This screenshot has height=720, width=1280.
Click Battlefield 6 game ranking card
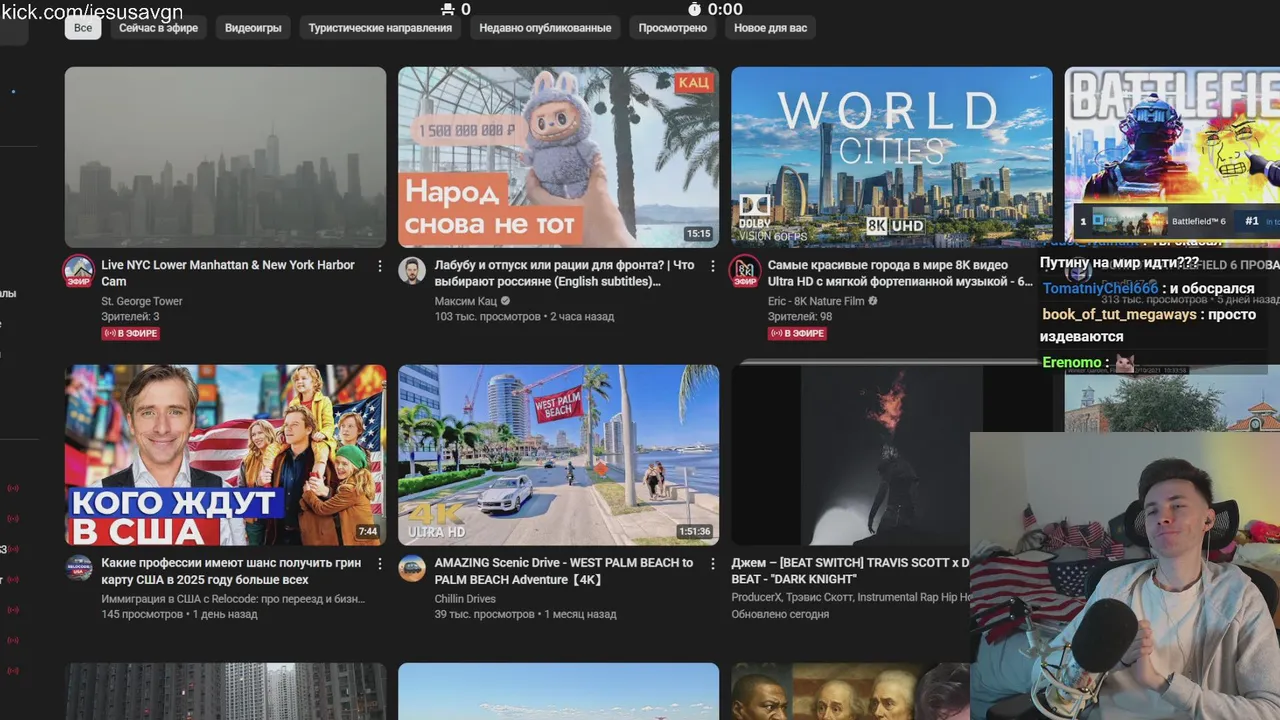tap(1177, 221)
